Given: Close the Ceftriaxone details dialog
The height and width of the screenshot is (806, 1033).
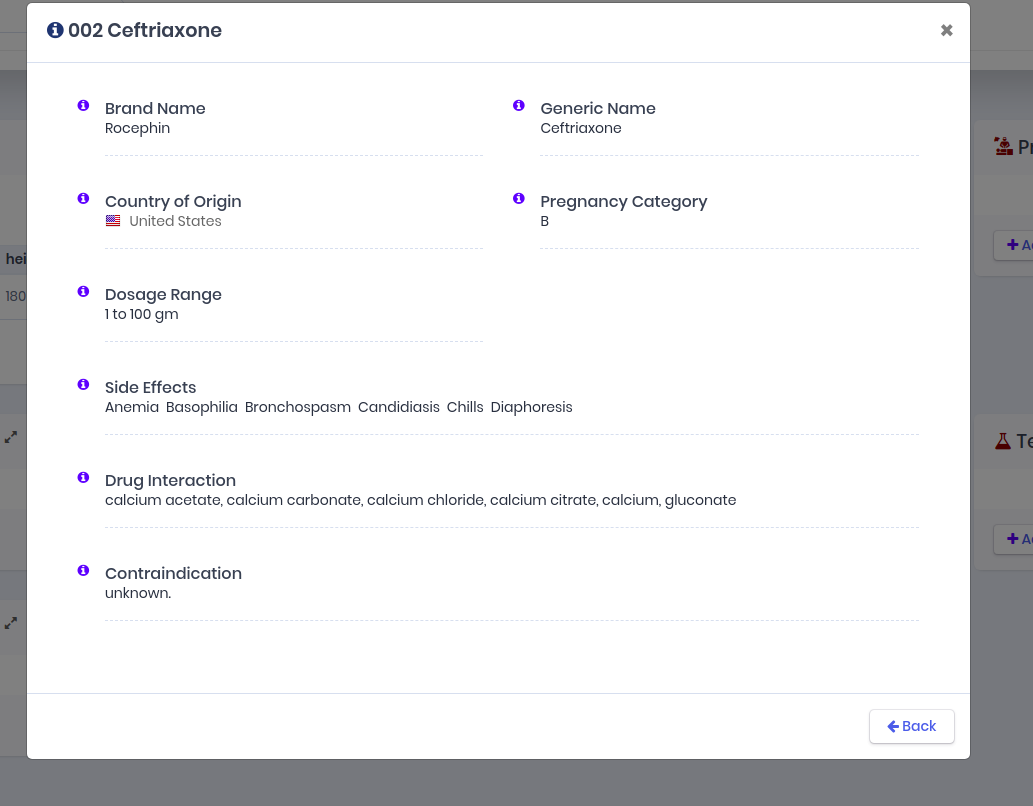Looking at the screenshot, I should (946, 31).
